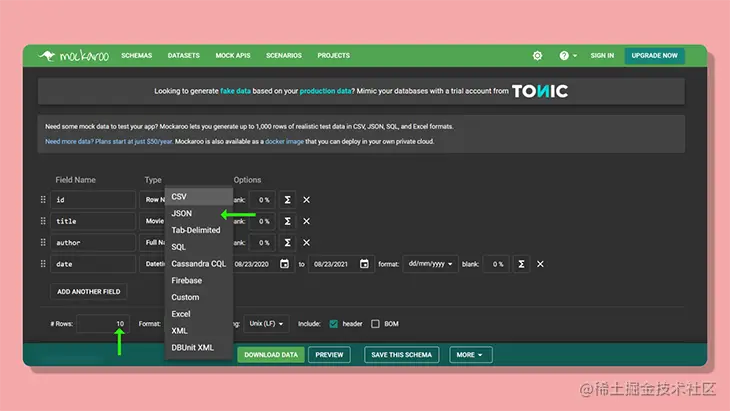Remove the author field with X
The width and height of the screenshot is (730, 411).
coord(306,243)
